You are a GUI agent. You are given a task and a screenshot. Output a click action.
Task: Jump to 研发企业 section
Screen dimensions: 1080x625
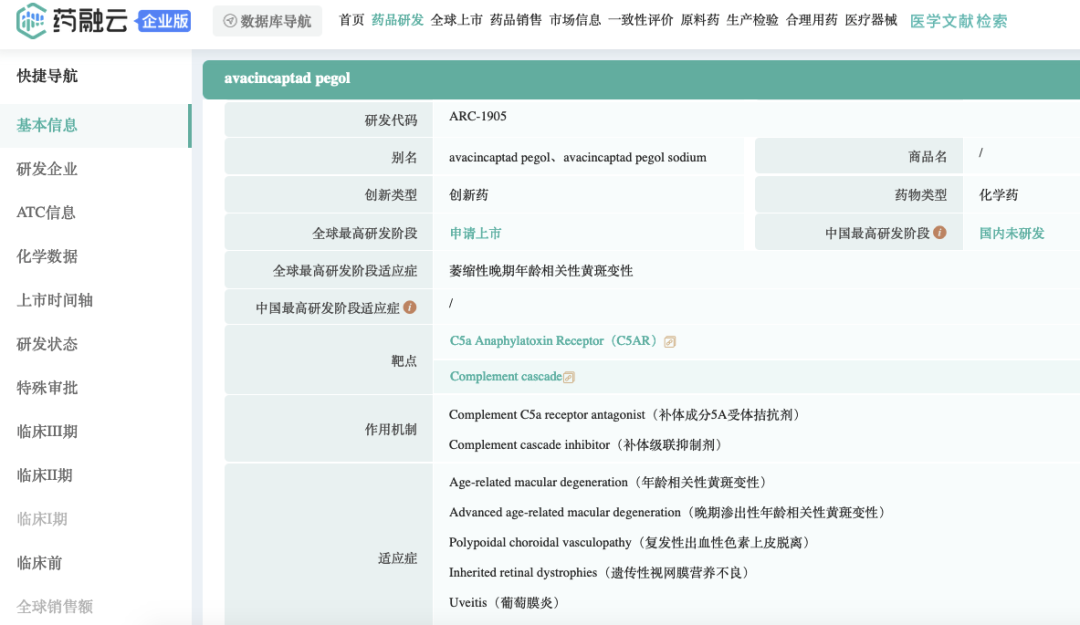[47, 169]
